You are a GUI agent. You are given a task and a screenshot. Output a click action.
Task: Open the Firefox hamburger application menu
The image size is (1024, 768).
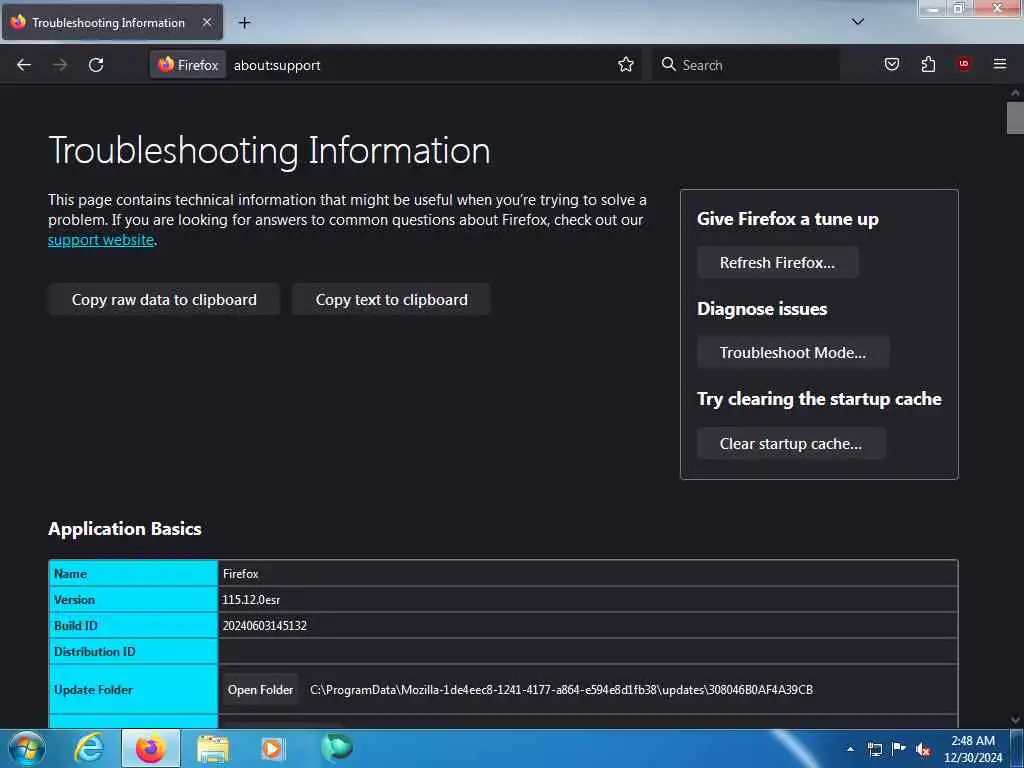click(1000, 64)
